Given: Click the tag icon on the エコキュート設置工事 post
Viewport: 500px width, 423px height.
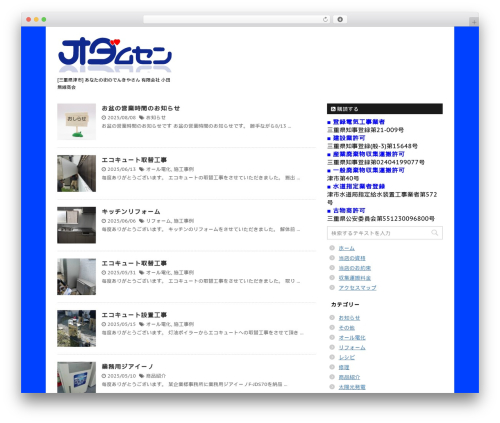Looking at the screenshot, I should 142,324.
